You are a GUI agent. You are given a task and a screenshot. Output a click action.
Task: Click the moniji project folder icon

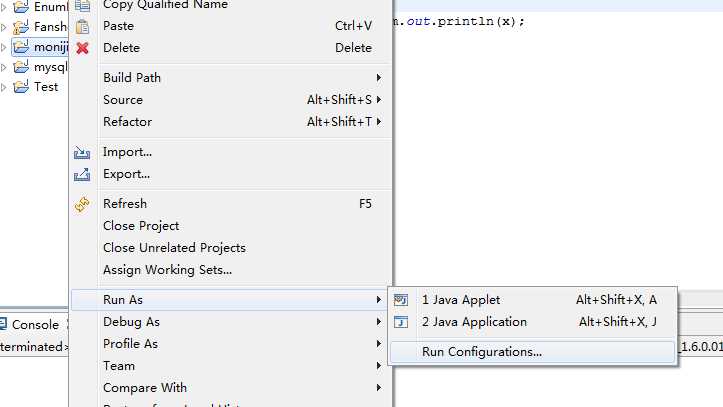pos(21,47)
